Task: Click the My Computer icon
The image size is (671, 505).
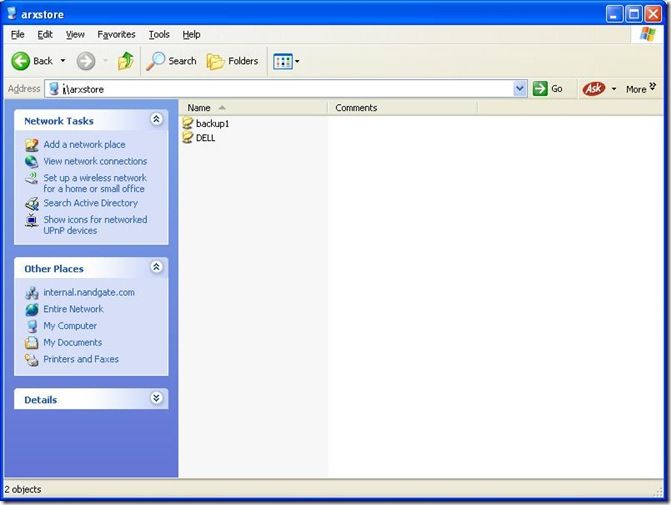Action: pos(31,326)
